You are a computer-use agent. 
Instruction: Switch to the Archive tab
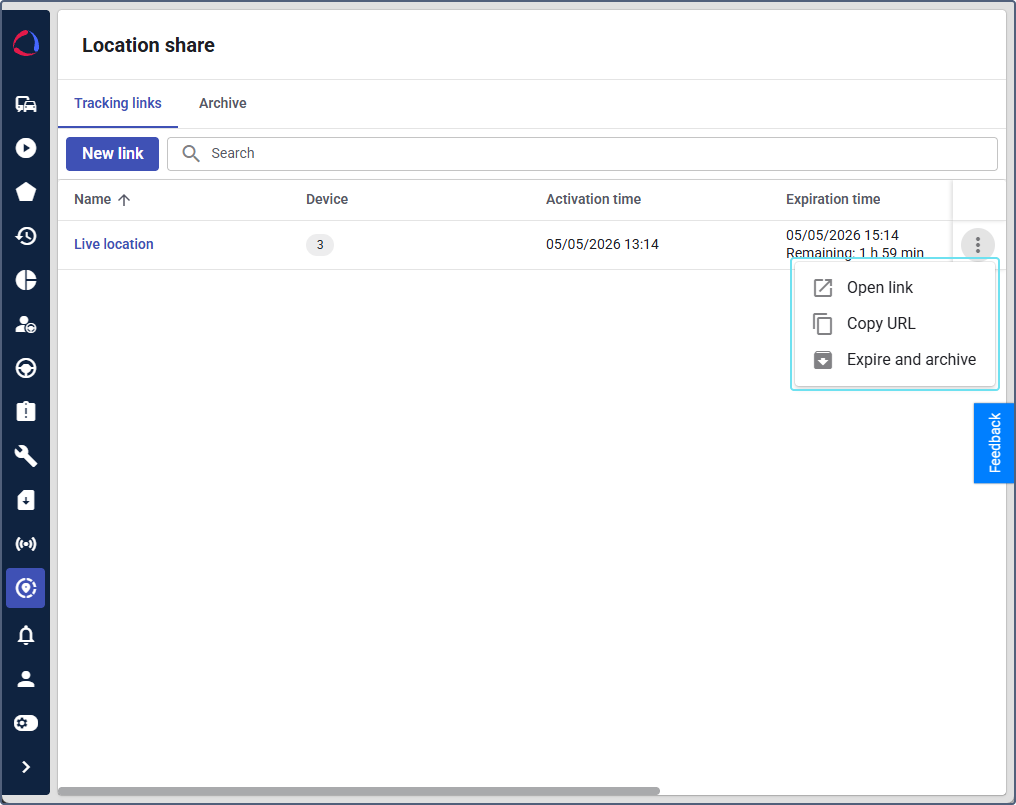click(x=222, y=103)
